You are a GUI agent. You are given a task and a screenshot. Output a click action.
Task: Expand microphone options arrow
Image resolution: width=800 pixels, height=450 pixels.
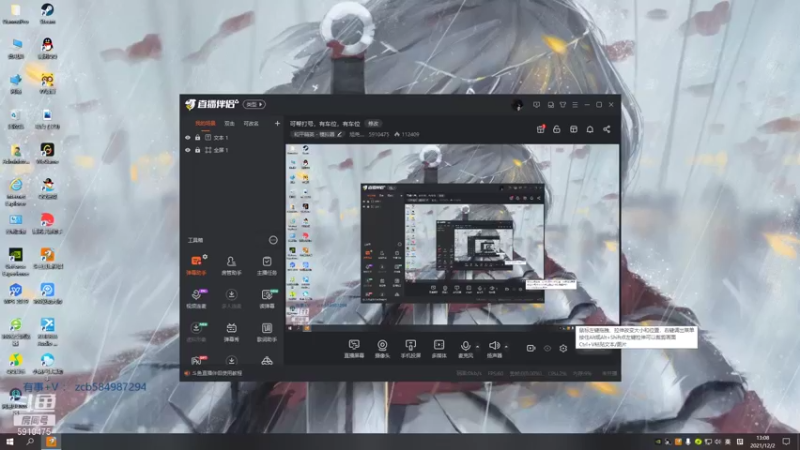(x=478, y=347)
